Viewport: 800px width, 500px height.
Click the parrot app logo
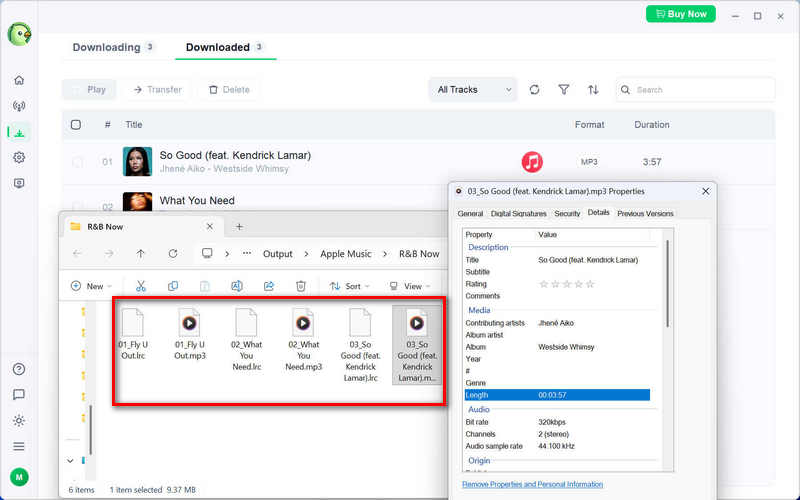19,34
